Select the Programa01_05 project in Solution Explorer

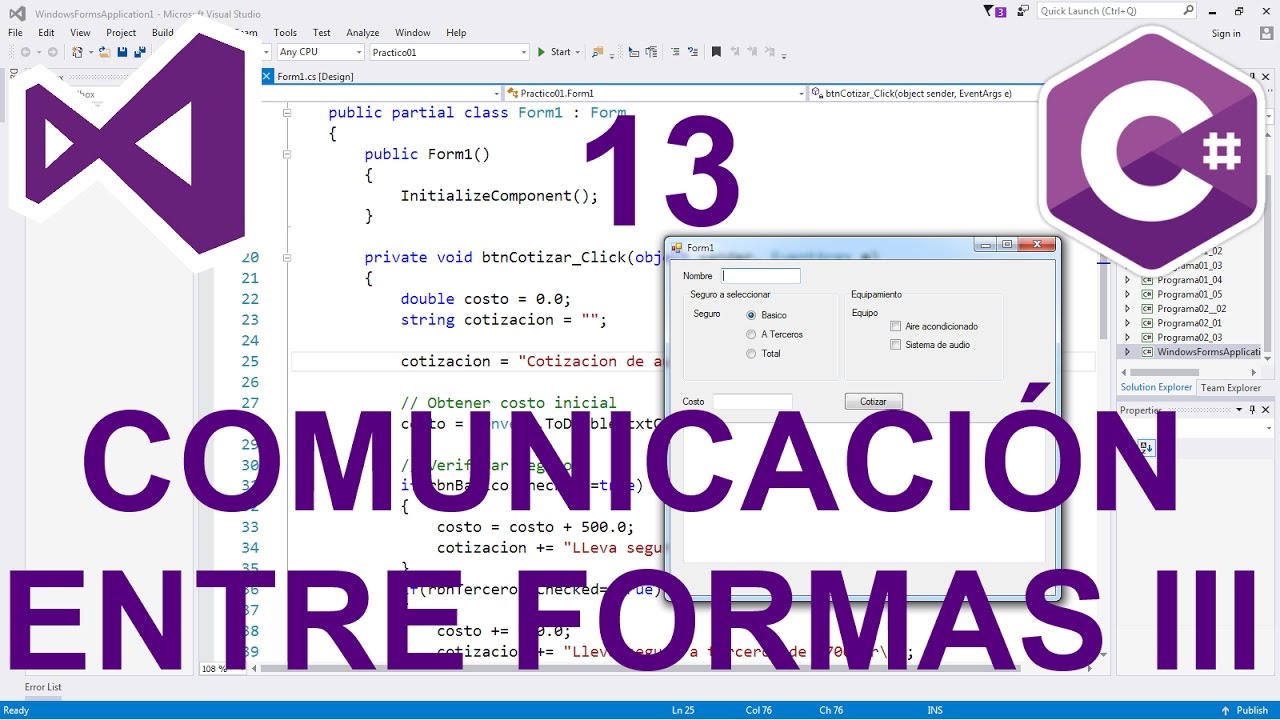click(1189, 294)
